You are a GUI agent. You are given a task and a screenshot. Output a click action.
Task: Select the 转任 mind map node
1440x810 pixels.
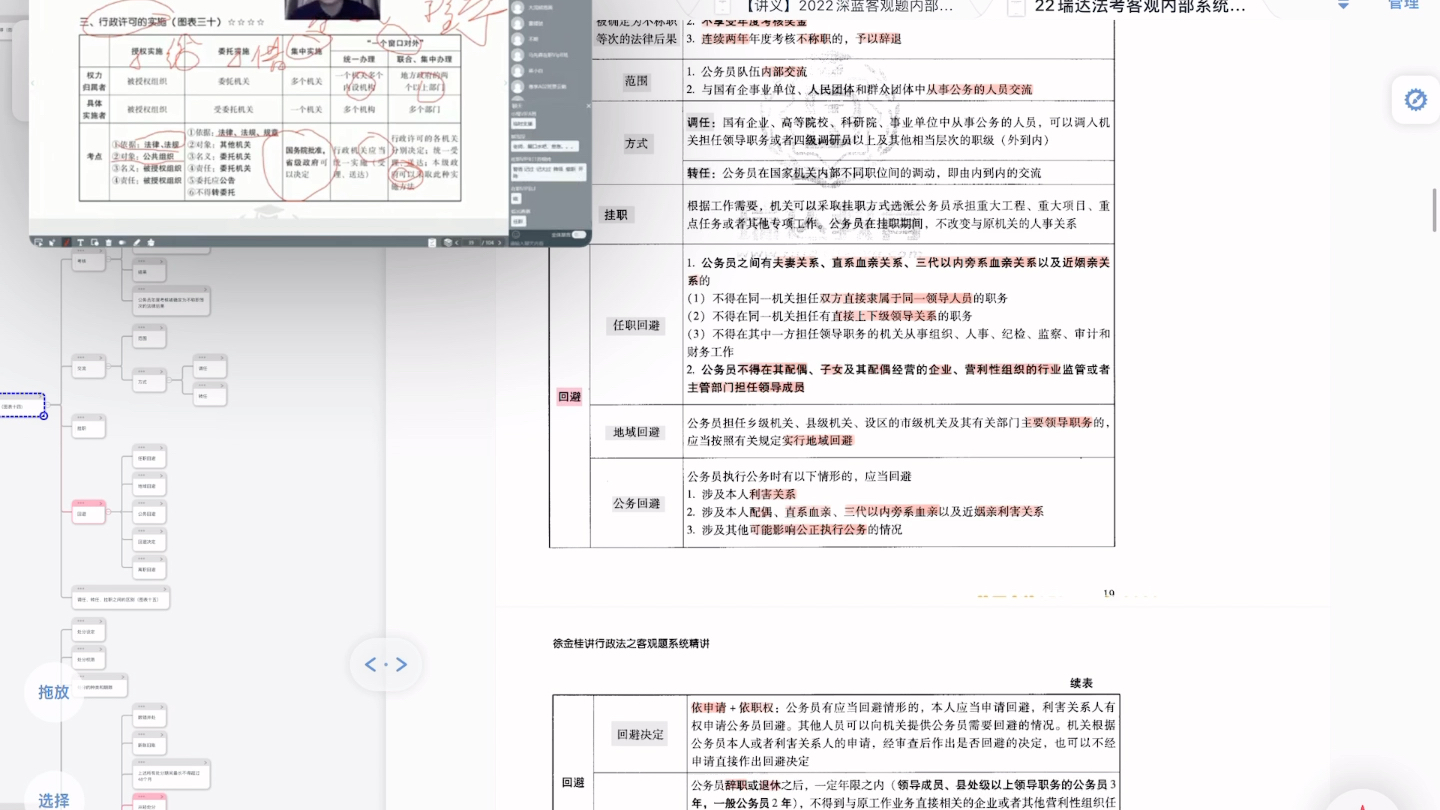(x=209, y=394)
